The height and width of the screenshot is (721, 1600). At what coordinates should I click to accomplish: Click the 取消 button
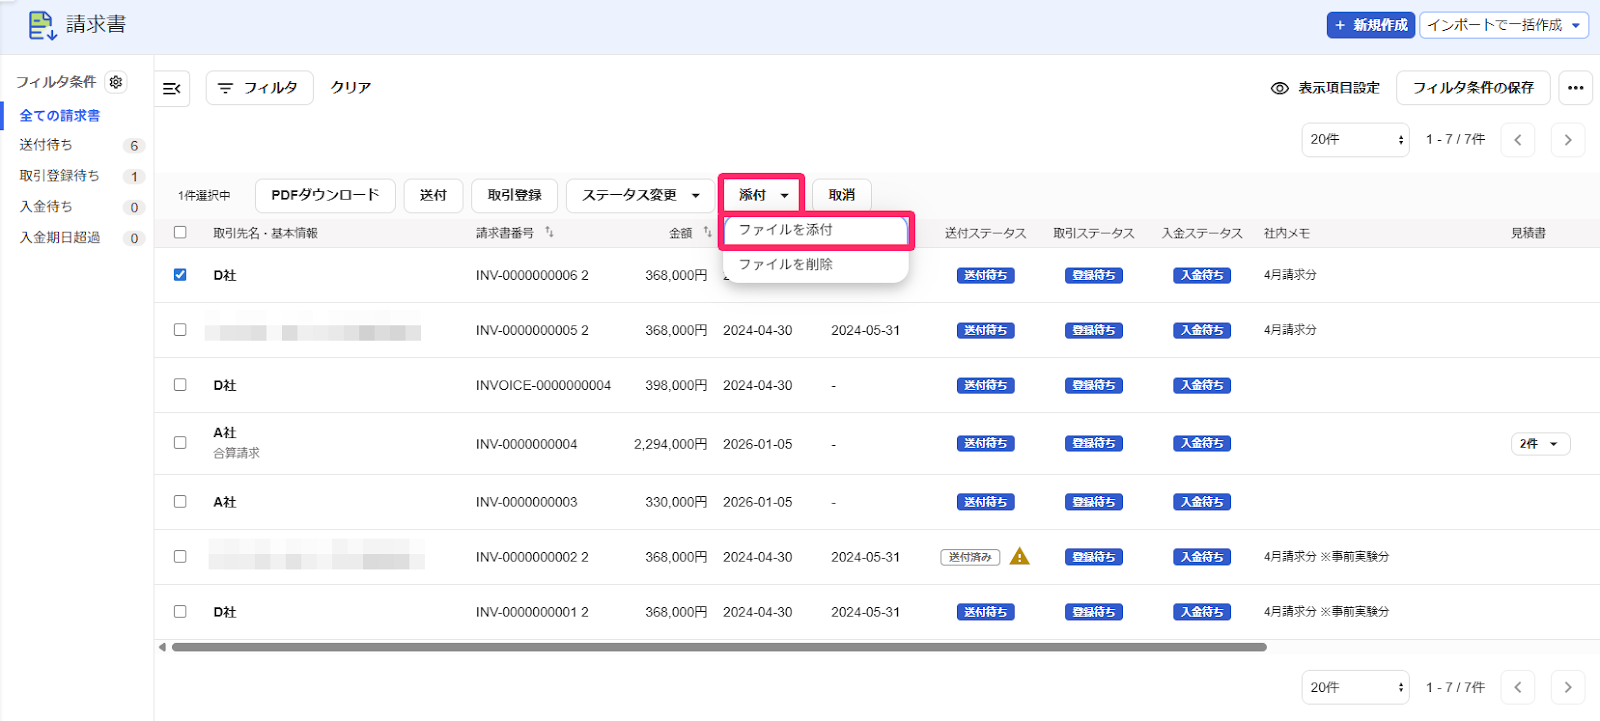(841, 195)
